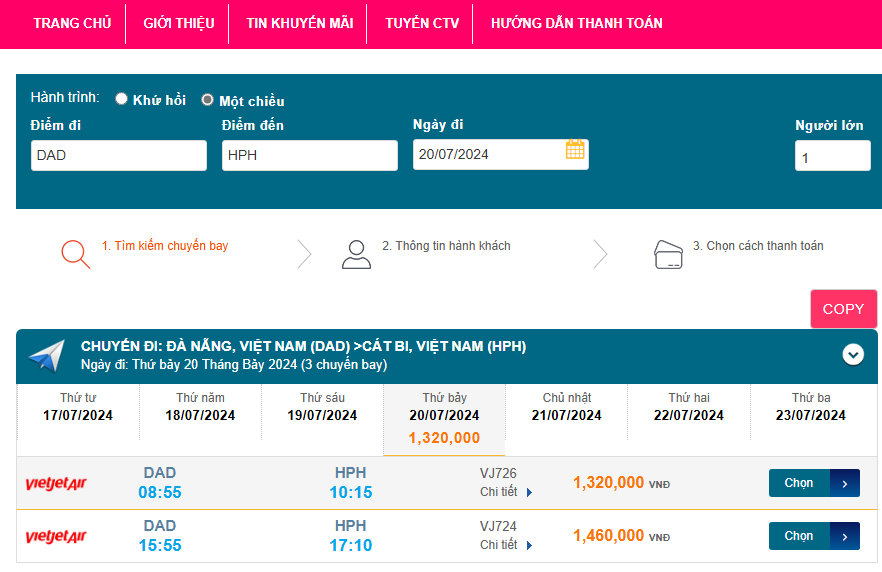This screenshot has width=882, height=572.
Task: Go to Hướng Dẫn Thanh Toán page
Action: [576, 23]
